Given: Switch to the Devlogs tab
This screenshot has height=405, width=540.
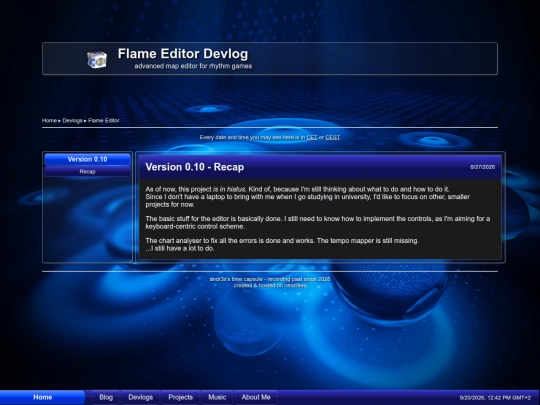Looking at the screenshot, I should [x=141, y=397].
